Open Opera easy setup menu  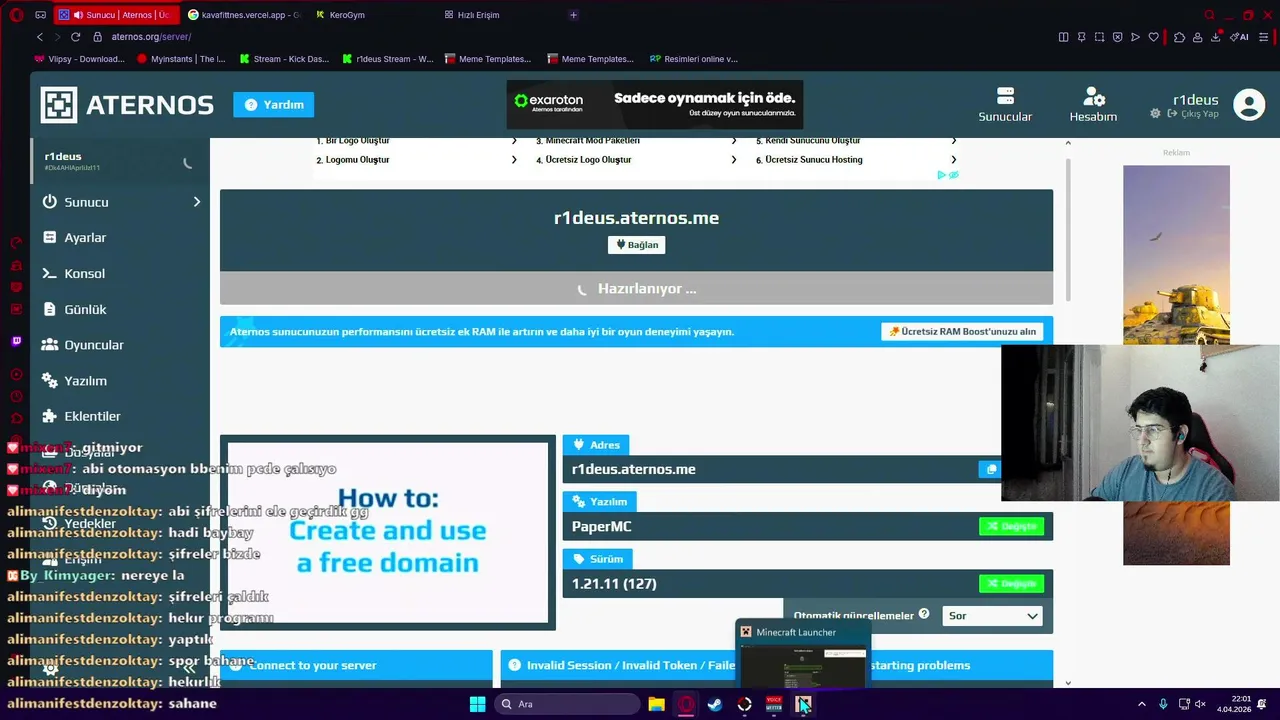point(1265,37)
